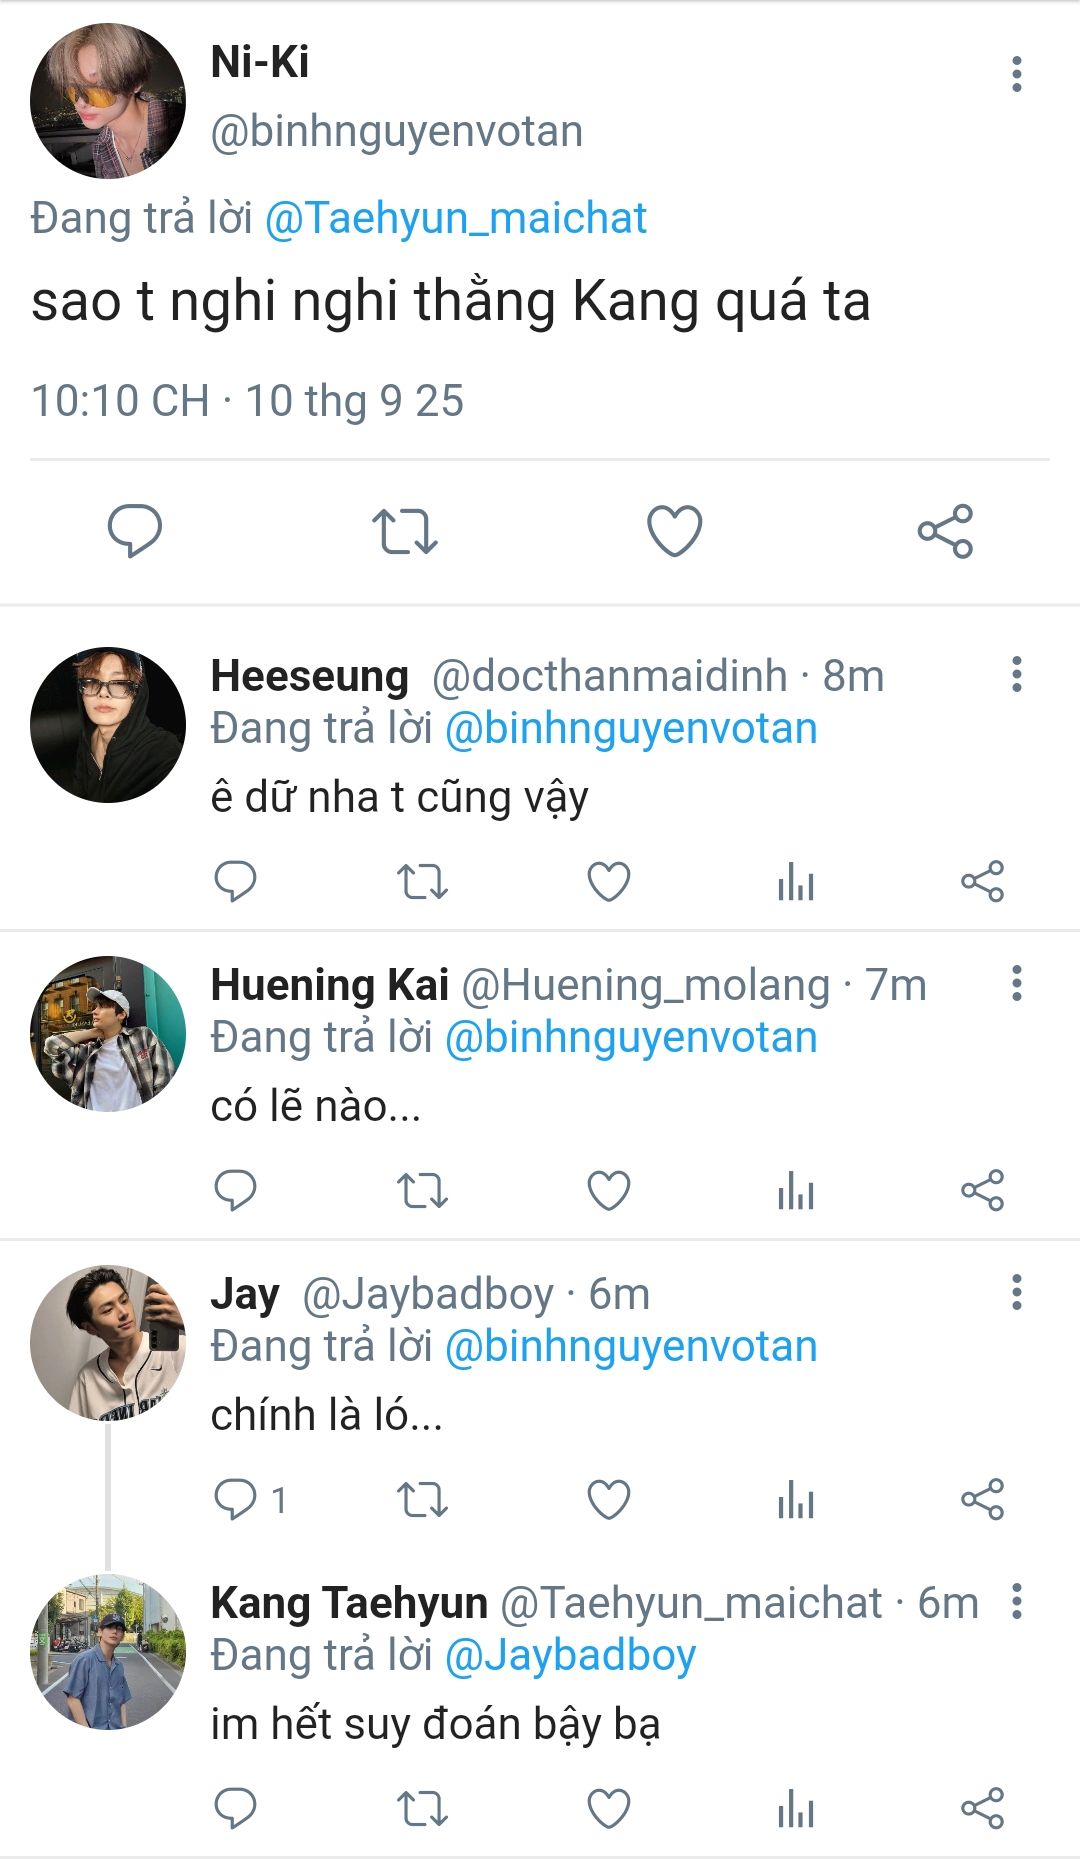This screenshot has height=1859, width=1080.
Task: Open Heeseung's profile picture
Action: 108,725
